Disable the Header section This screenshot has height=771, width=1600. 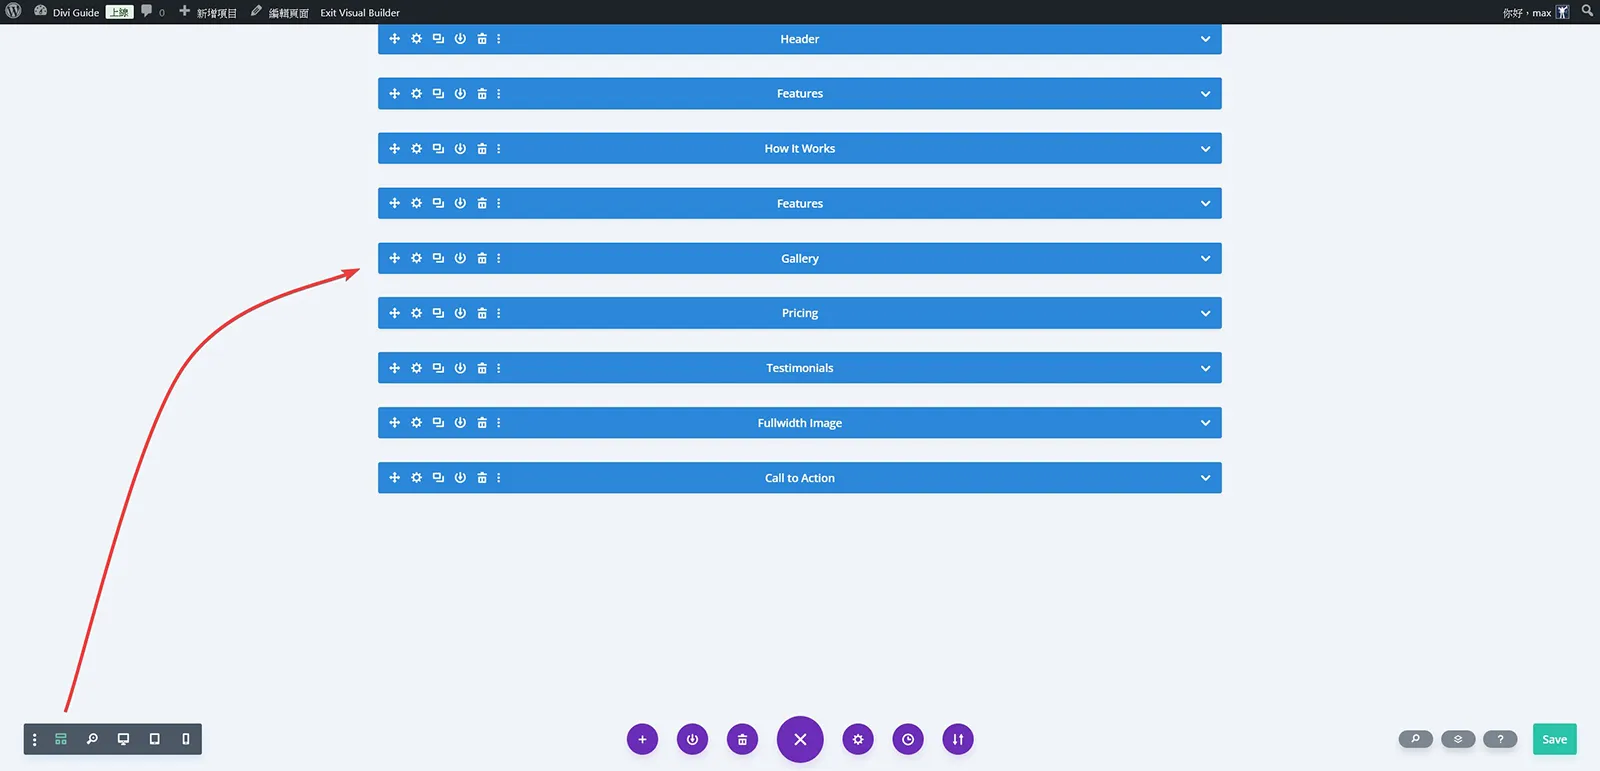point(460,39)
